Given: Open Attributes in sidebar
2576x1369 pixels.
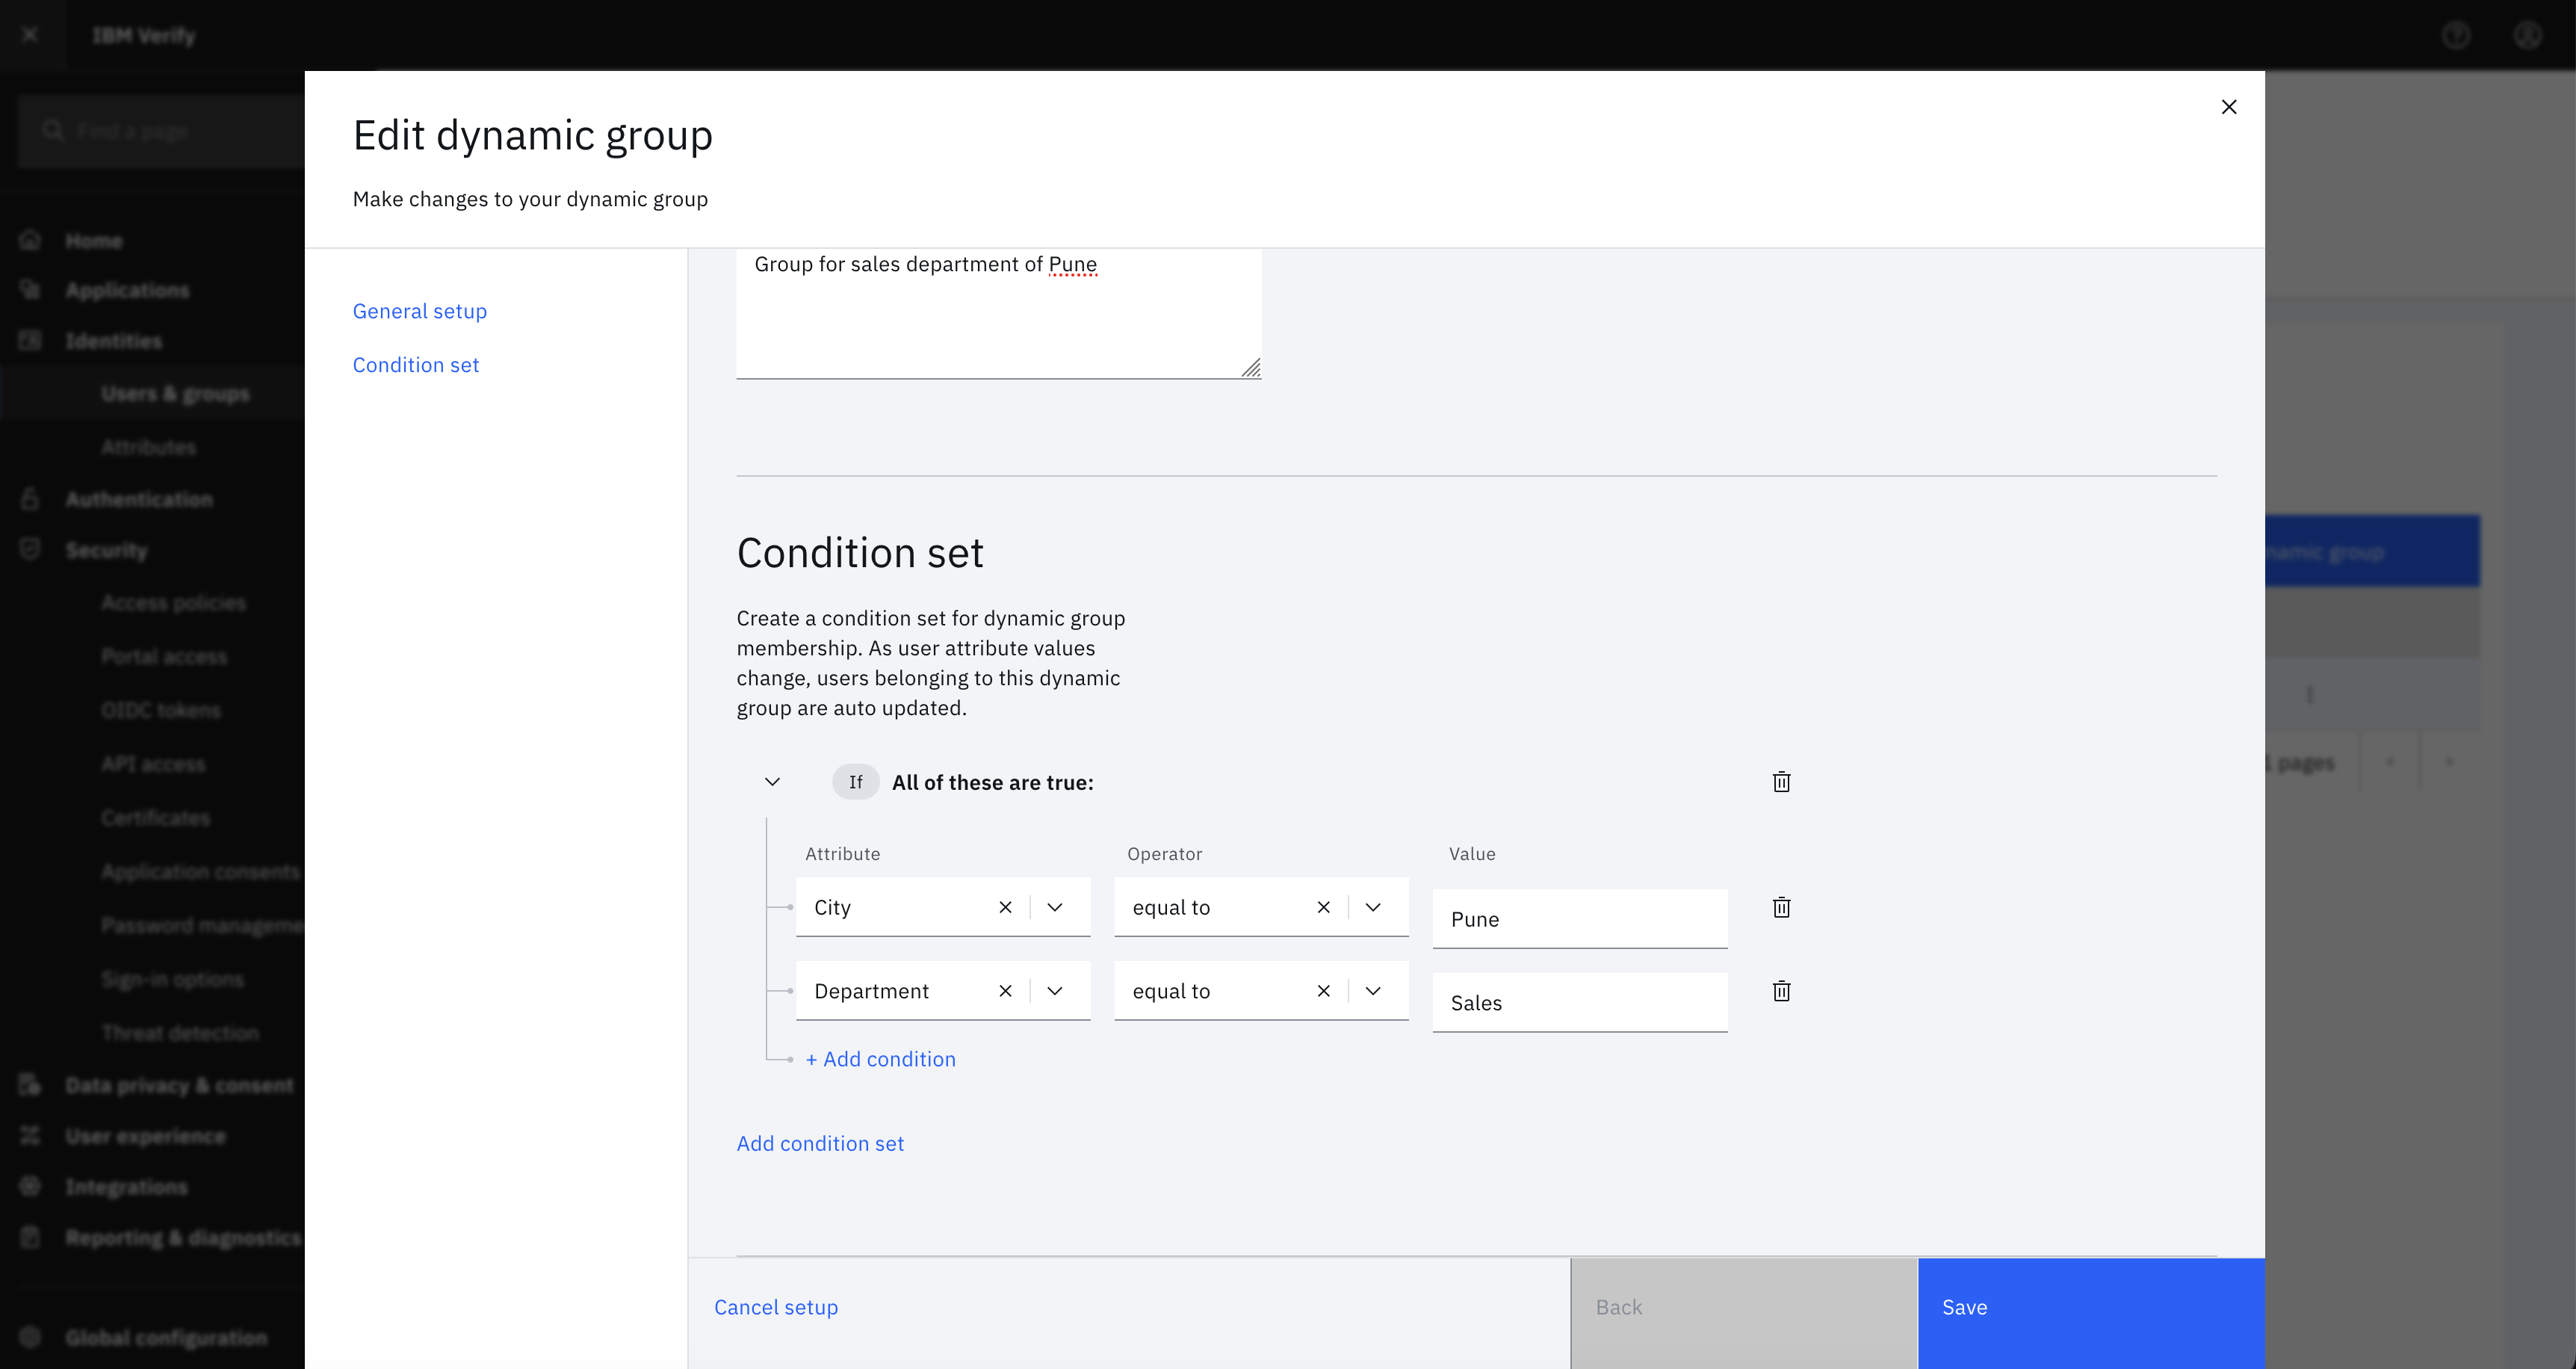Looking at the screenshot, I should tap(148, 447).
